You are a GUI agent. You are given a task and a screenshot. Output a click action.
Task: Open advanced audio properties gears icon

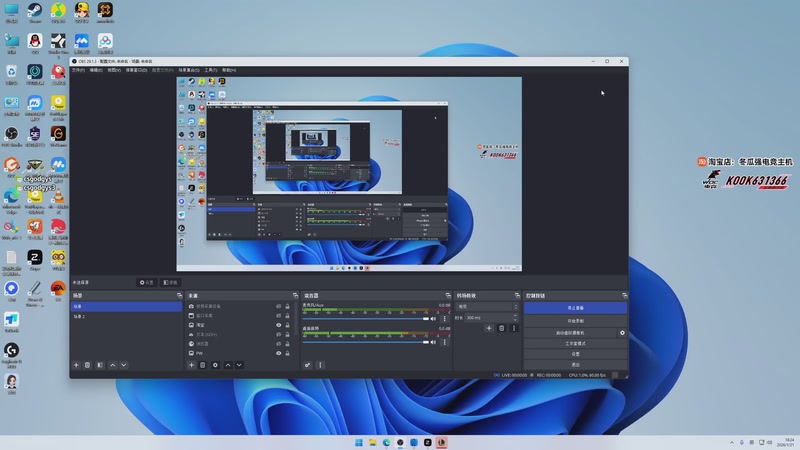[x=308, y=365]
